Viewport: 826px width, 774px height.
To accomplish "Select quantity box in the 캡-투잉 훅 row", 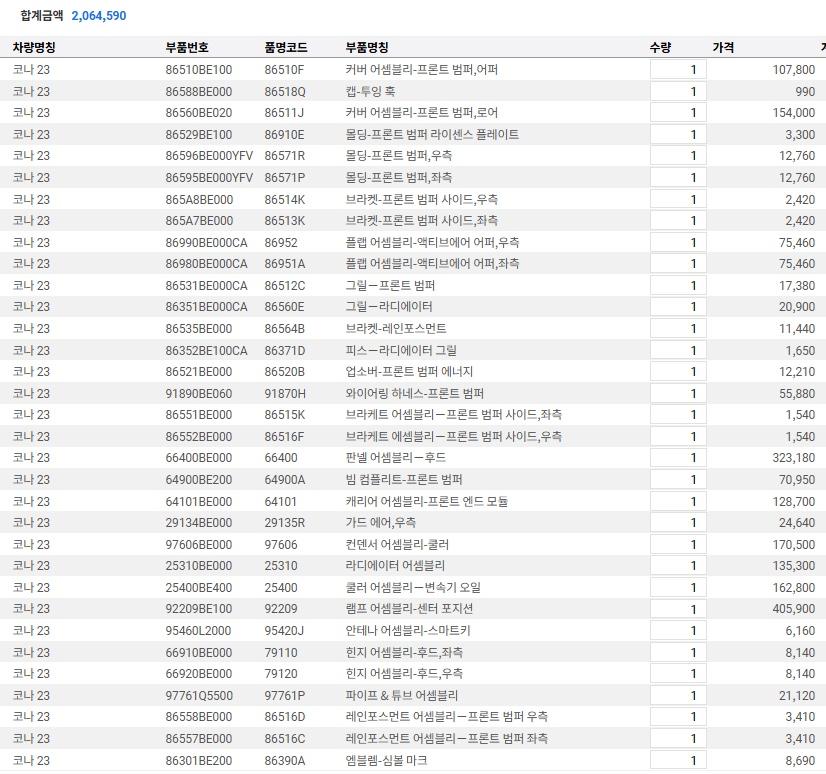I will point(678,91).
